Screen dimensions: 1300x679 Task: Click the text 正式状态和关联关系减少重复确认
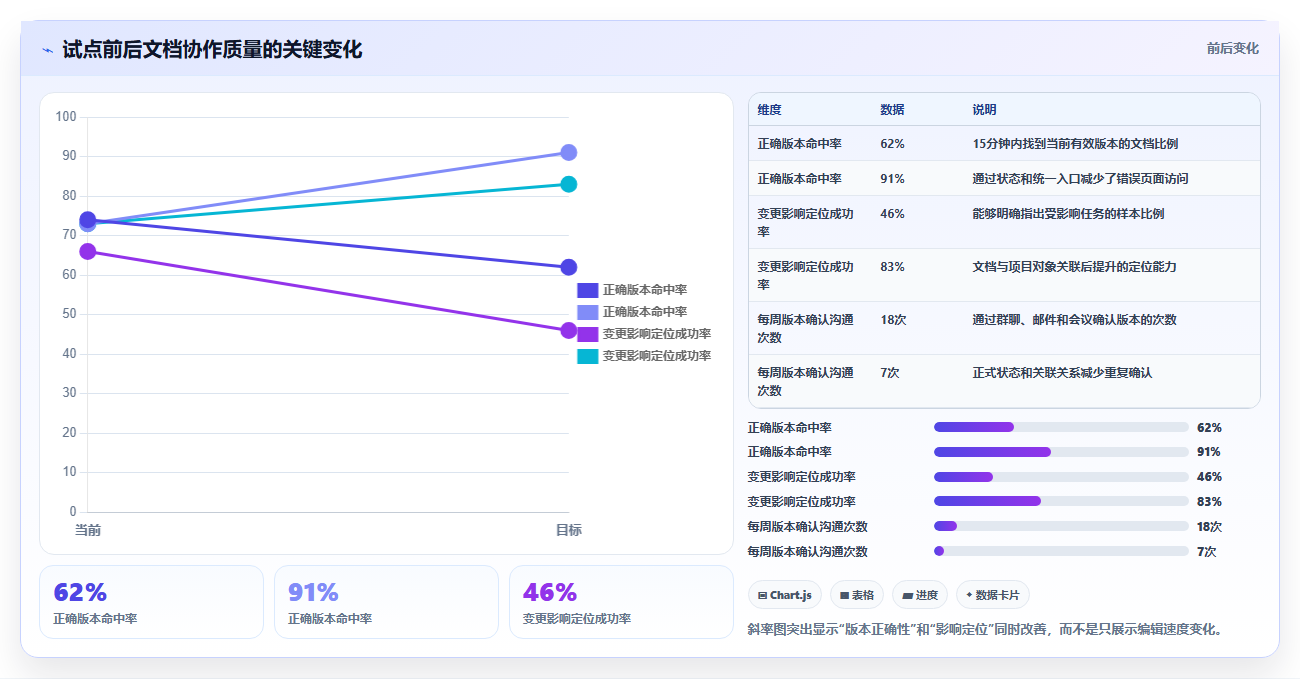(x=1062, y=373)
